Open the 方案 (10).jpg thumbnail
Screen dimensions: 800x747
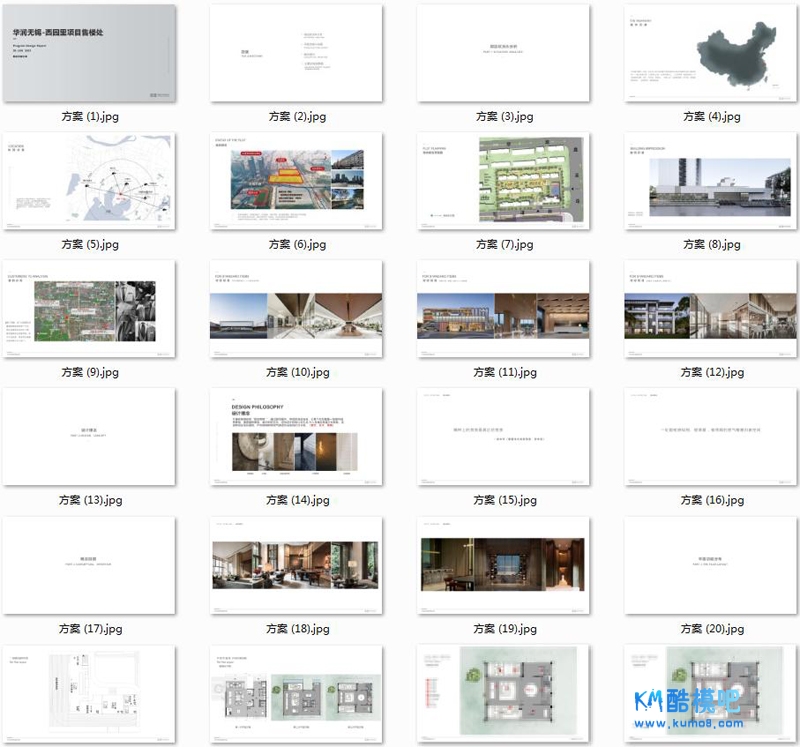point(296,309)
